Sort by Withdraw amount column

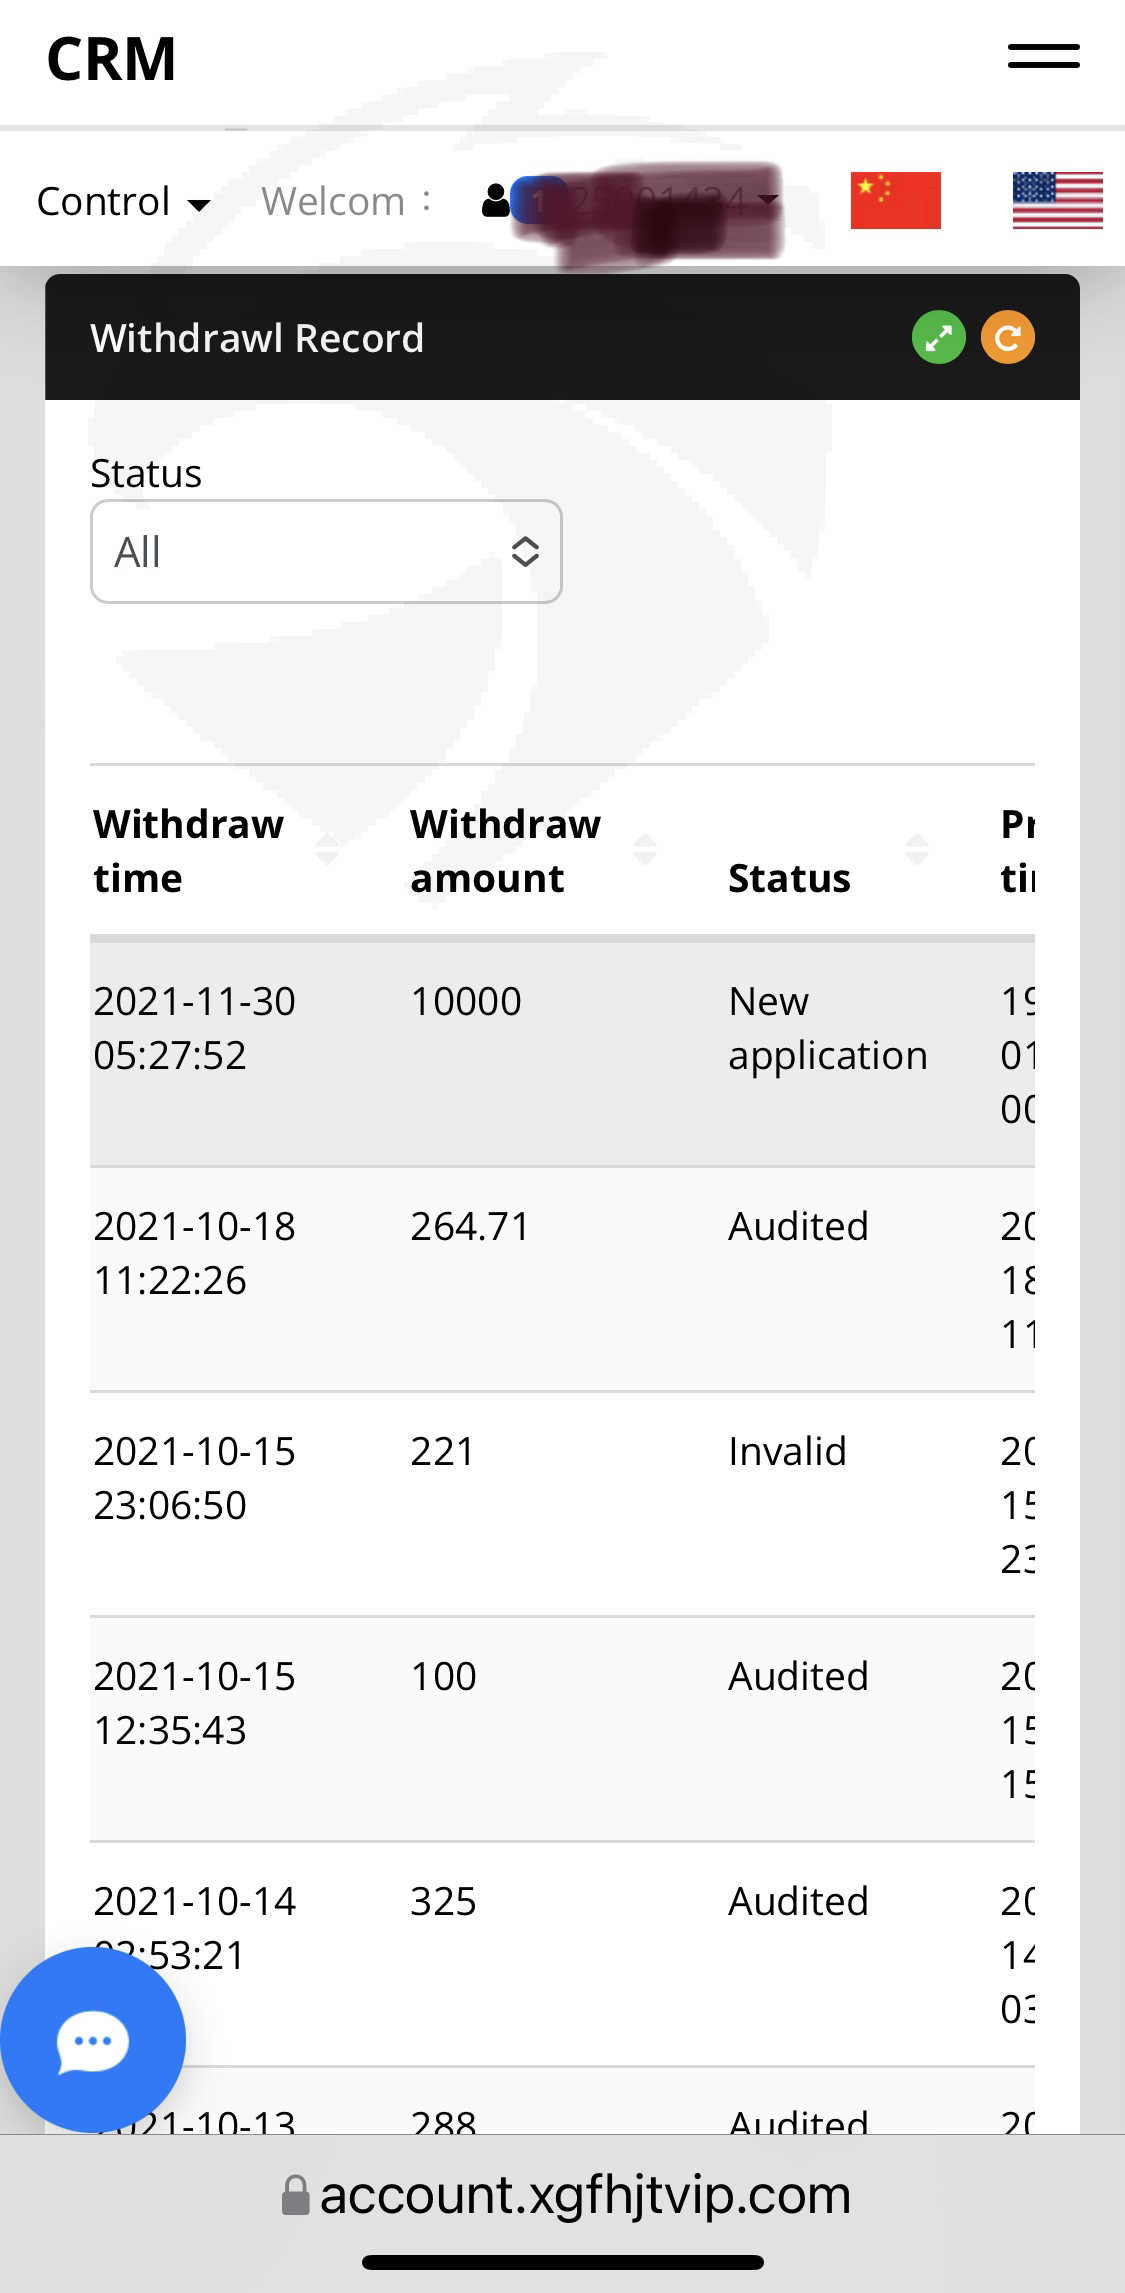pos(645,850)
